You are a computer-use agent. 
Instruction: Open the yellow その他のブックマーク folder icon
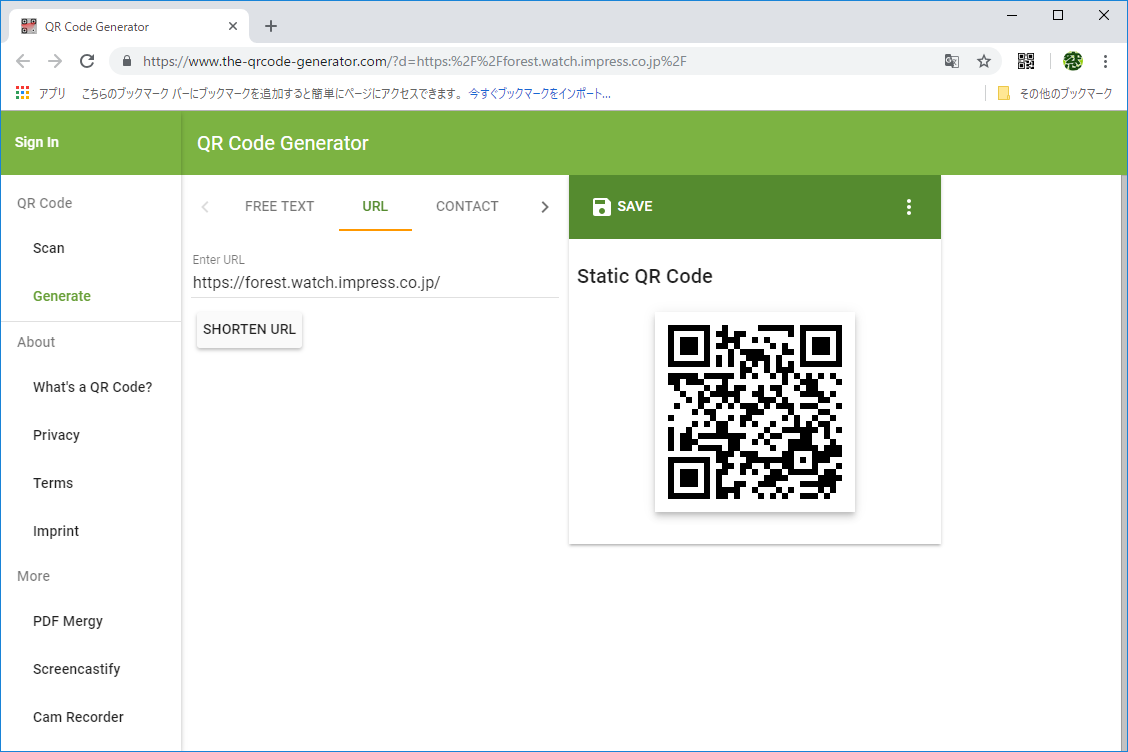(x=1003, y=92)
